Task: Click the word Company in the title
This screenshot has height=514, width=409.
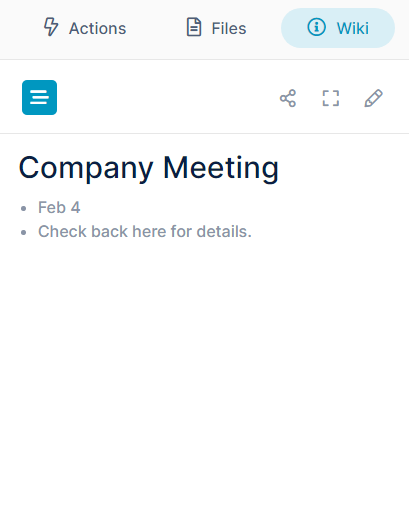Action: (x=86, y=168)
